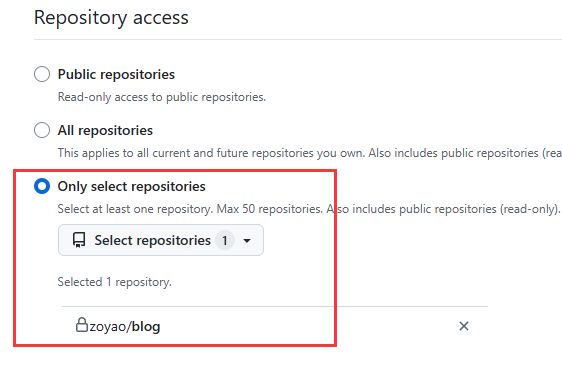The width and height of the screenshot is (562, 365).
Task: Click the dropdown caret in Select repositories
Action: [247, 241]
